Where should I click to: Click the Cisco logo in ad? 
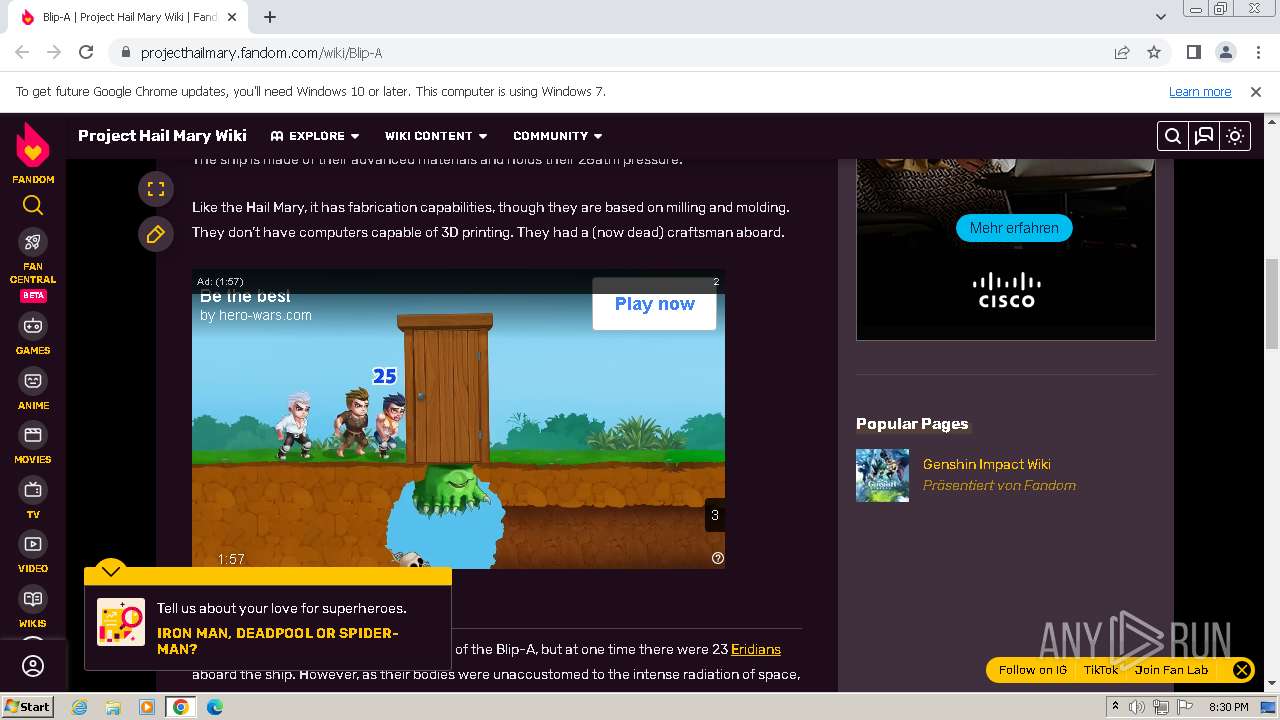[x=1006, y=290]
